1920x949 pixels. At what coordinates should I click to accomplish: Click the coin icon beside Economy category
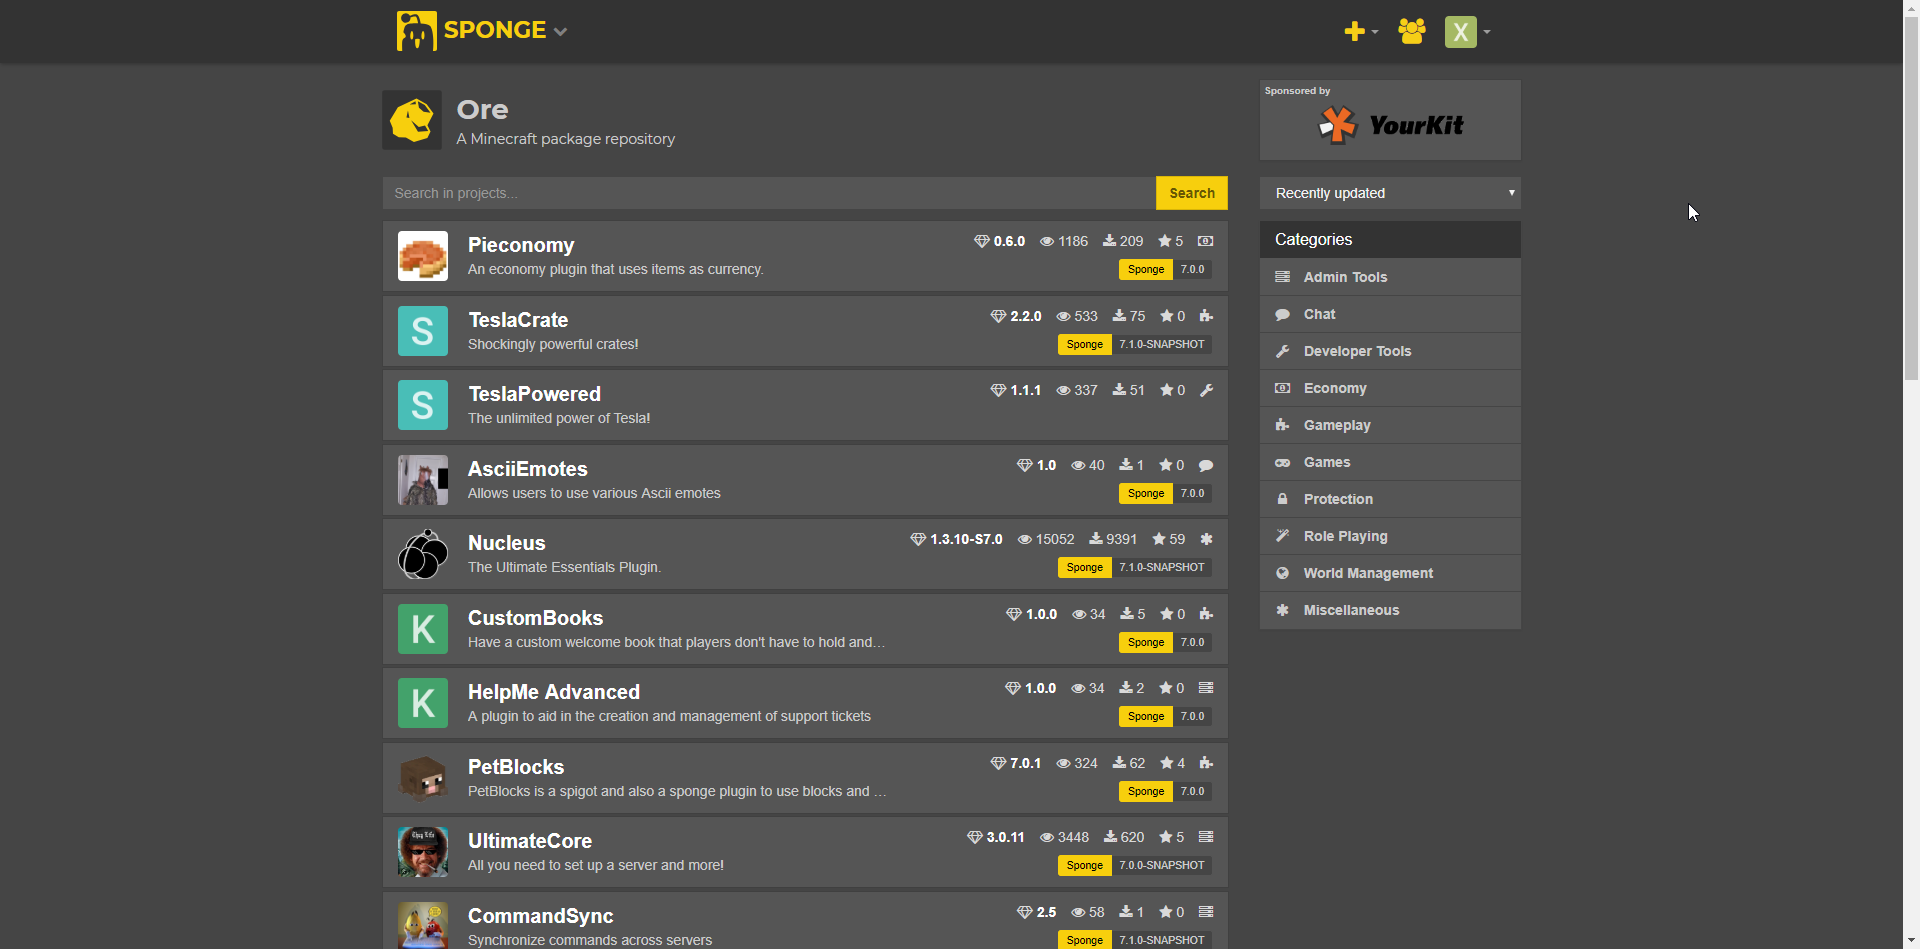point(1283,388)
